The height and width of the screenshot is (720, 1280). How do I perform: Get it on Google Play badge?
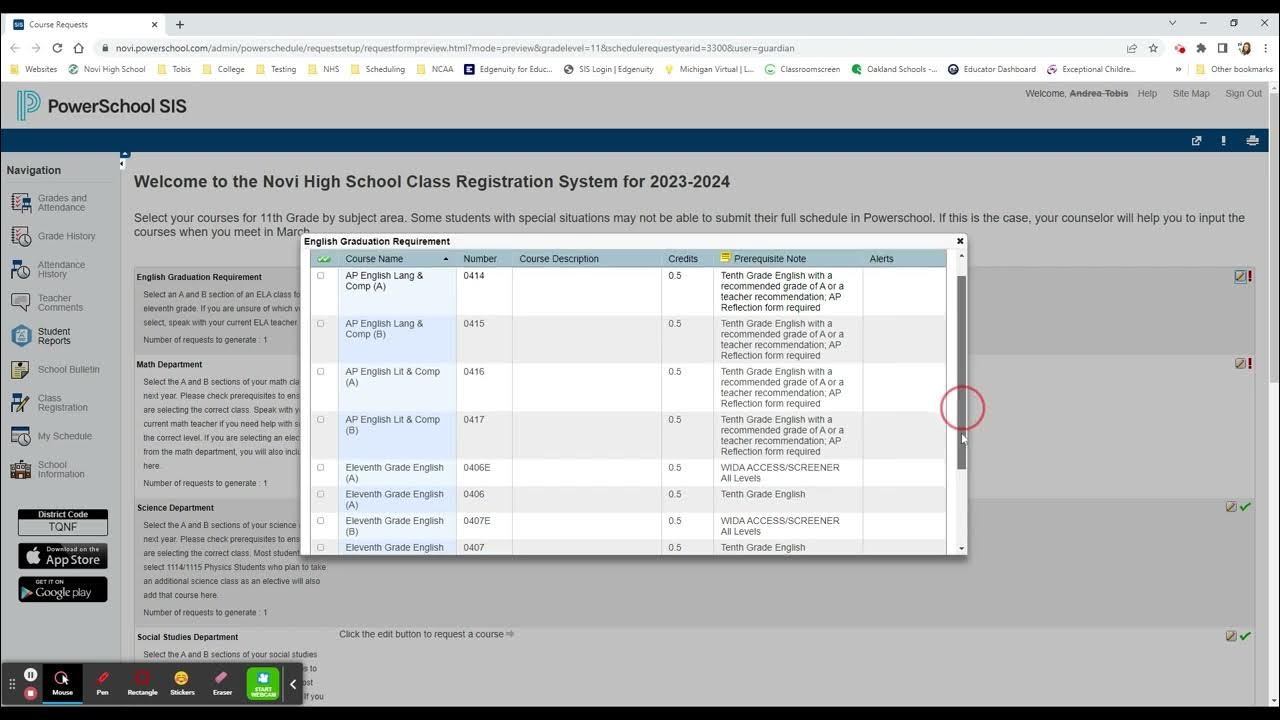coord(63,589)
